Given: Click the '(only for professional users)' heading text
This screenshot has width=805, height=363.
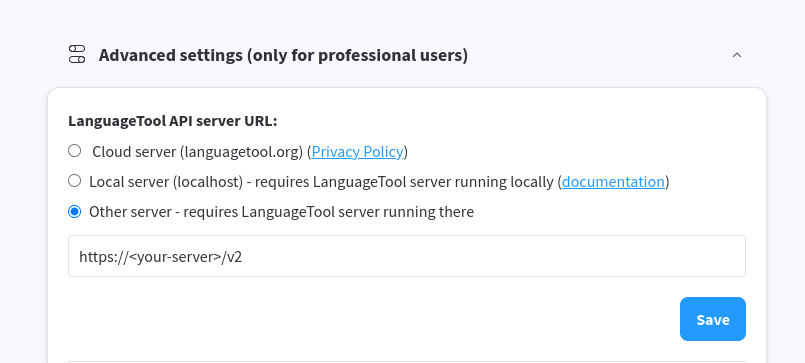Looking at the screenshot, I should (x=357, y=55).
